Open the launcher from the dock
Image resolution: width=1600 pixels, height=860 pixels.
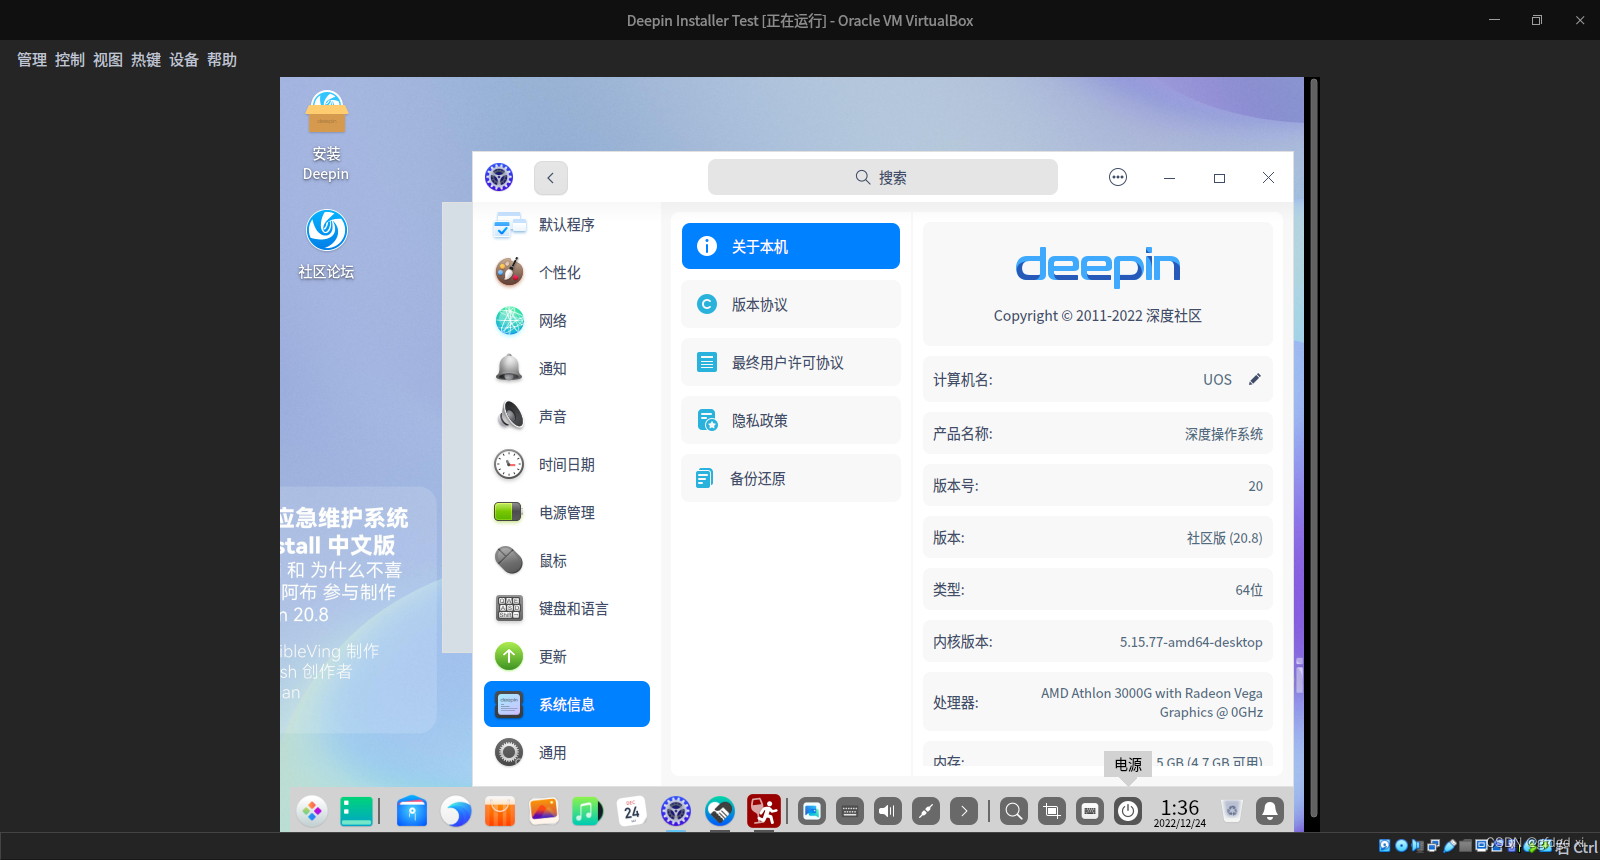[x=312, y=811]
